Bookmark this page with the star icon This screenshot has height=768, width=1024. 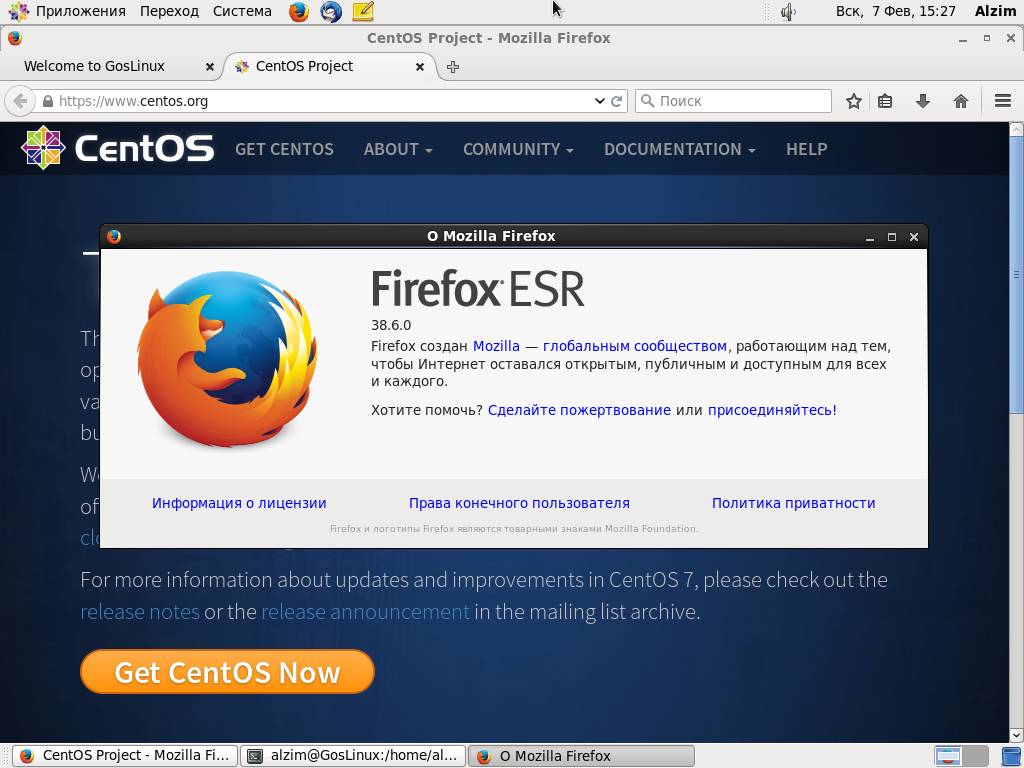click(854, 101)
